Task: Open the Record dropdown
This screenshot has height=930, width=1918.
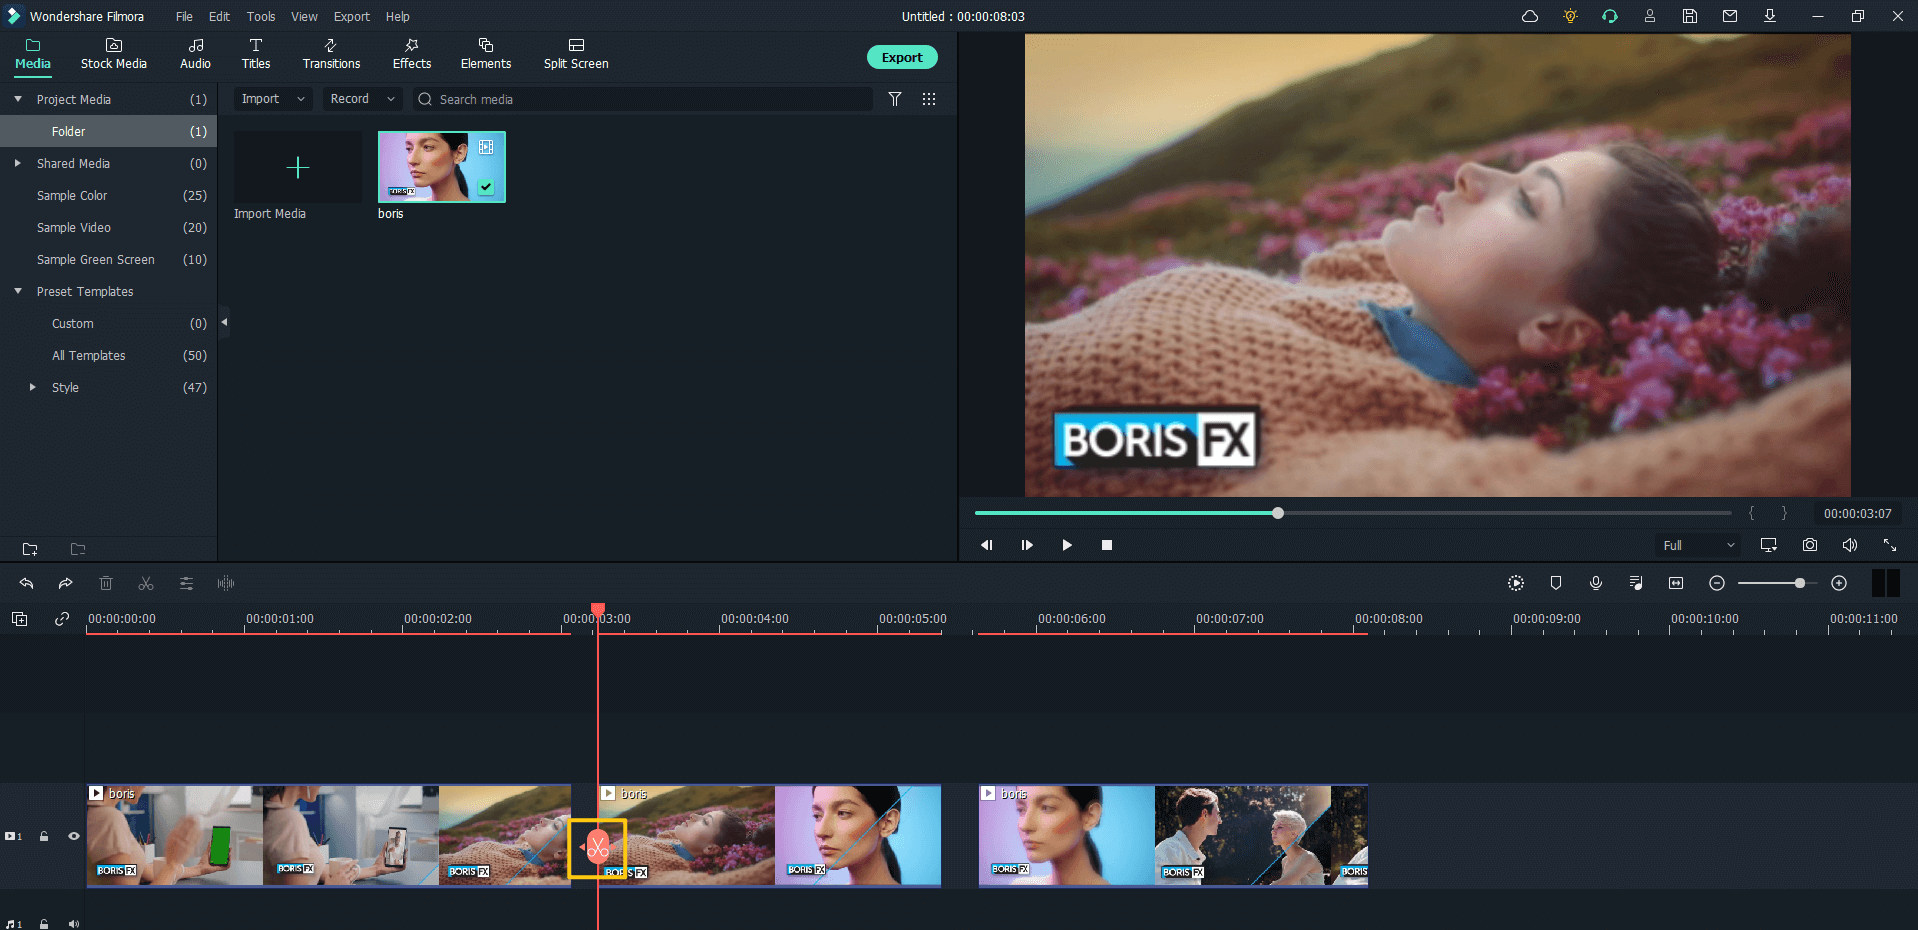Action: [x=362, y=99]
